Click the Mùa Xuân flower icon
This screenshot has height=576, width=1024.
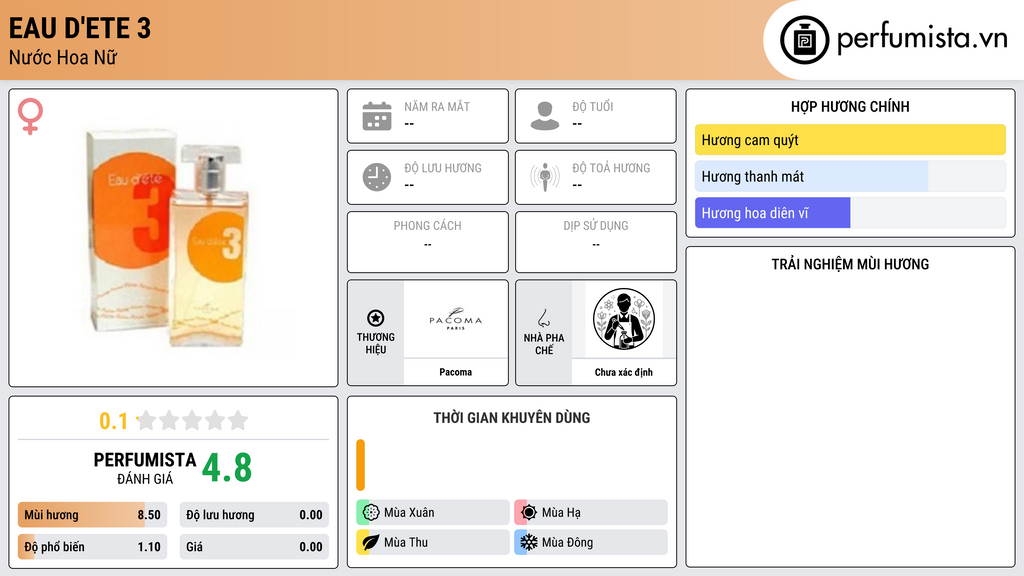point(371,513)
